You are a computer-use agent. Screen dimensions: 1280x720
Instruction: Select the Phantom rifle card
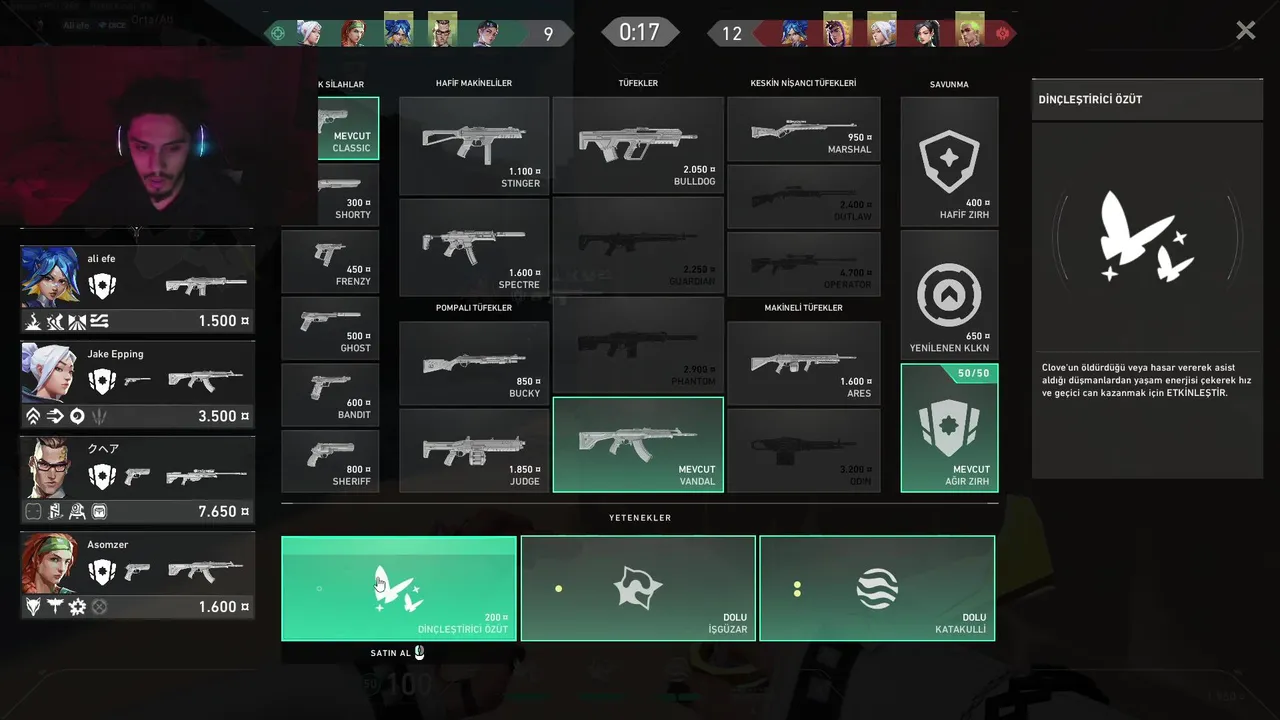(x=638, y=345)
